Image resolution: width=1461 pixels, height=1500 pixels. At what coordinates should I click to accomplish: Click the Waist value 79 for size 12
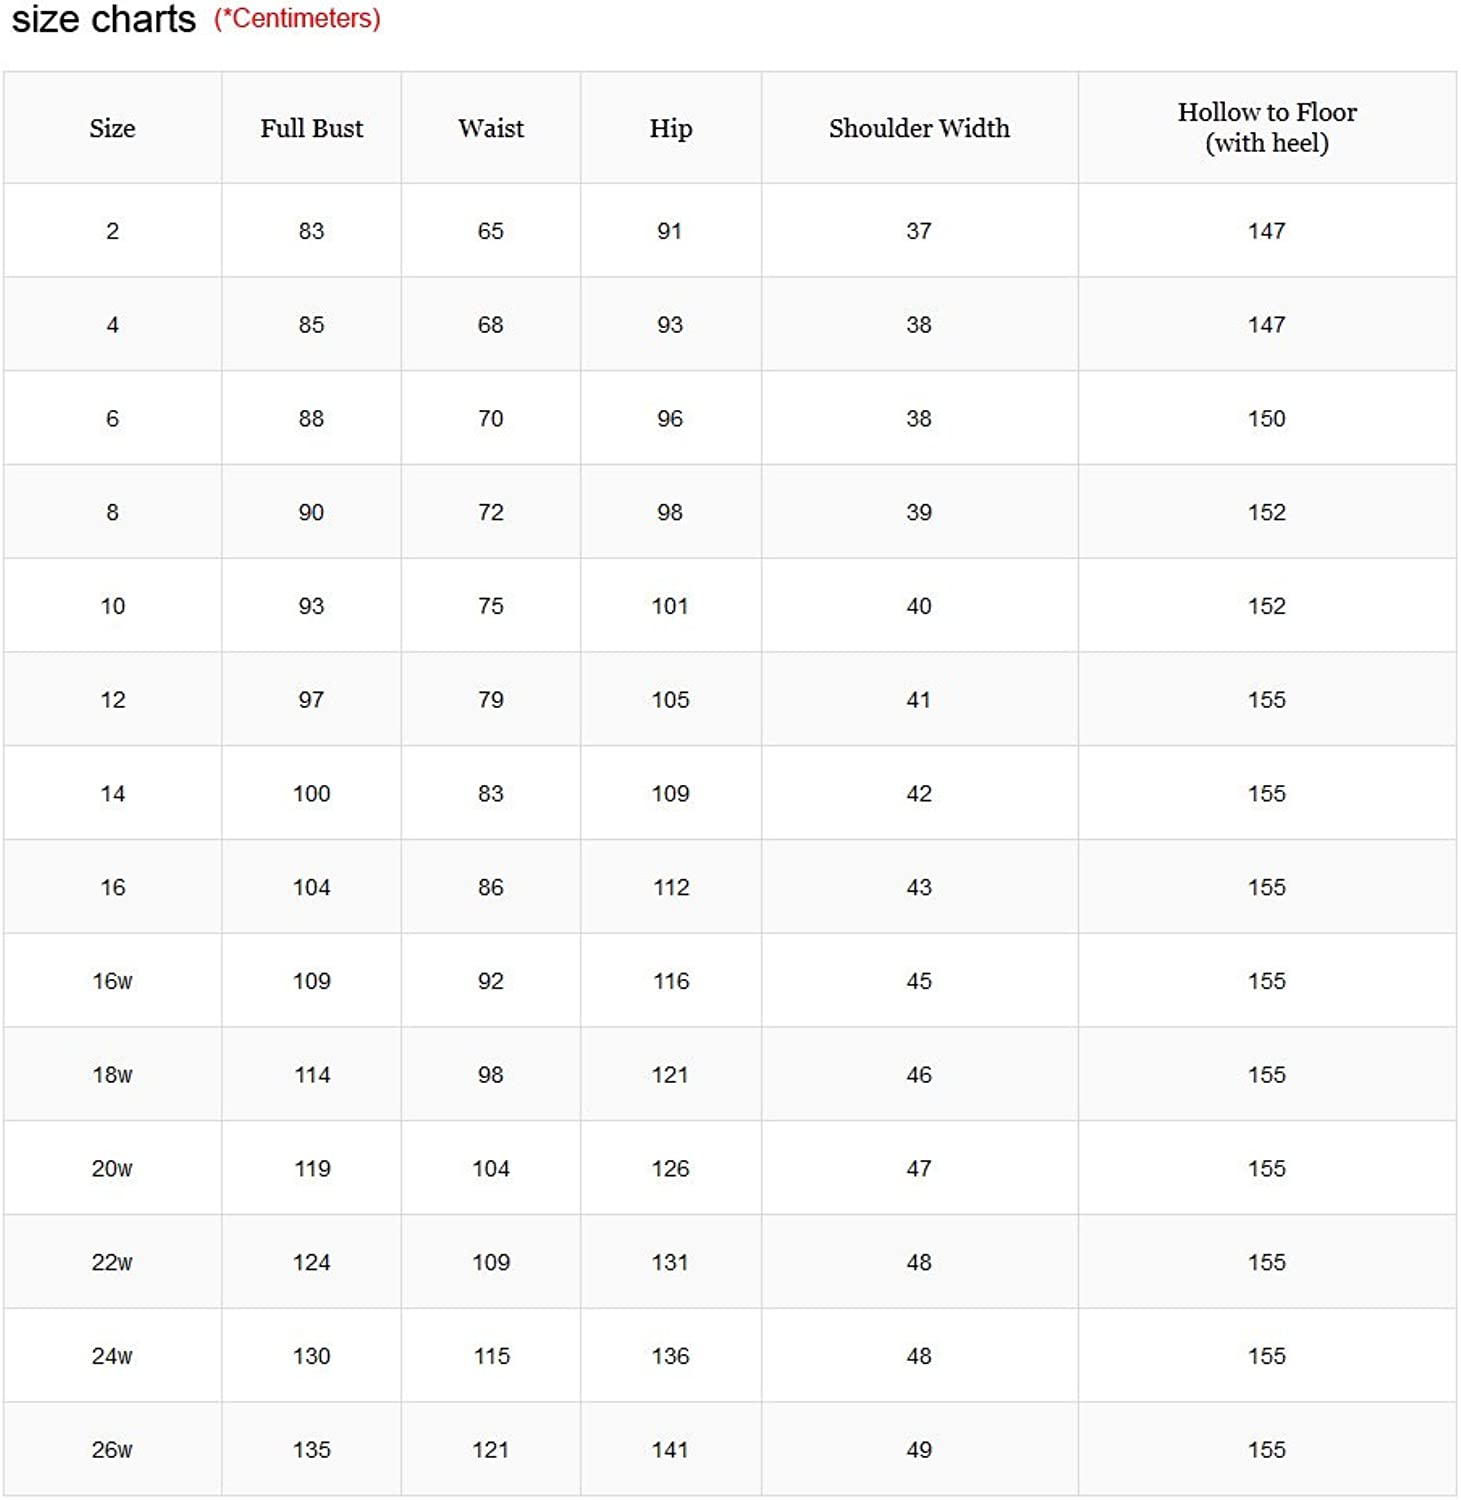pos(491,700)
